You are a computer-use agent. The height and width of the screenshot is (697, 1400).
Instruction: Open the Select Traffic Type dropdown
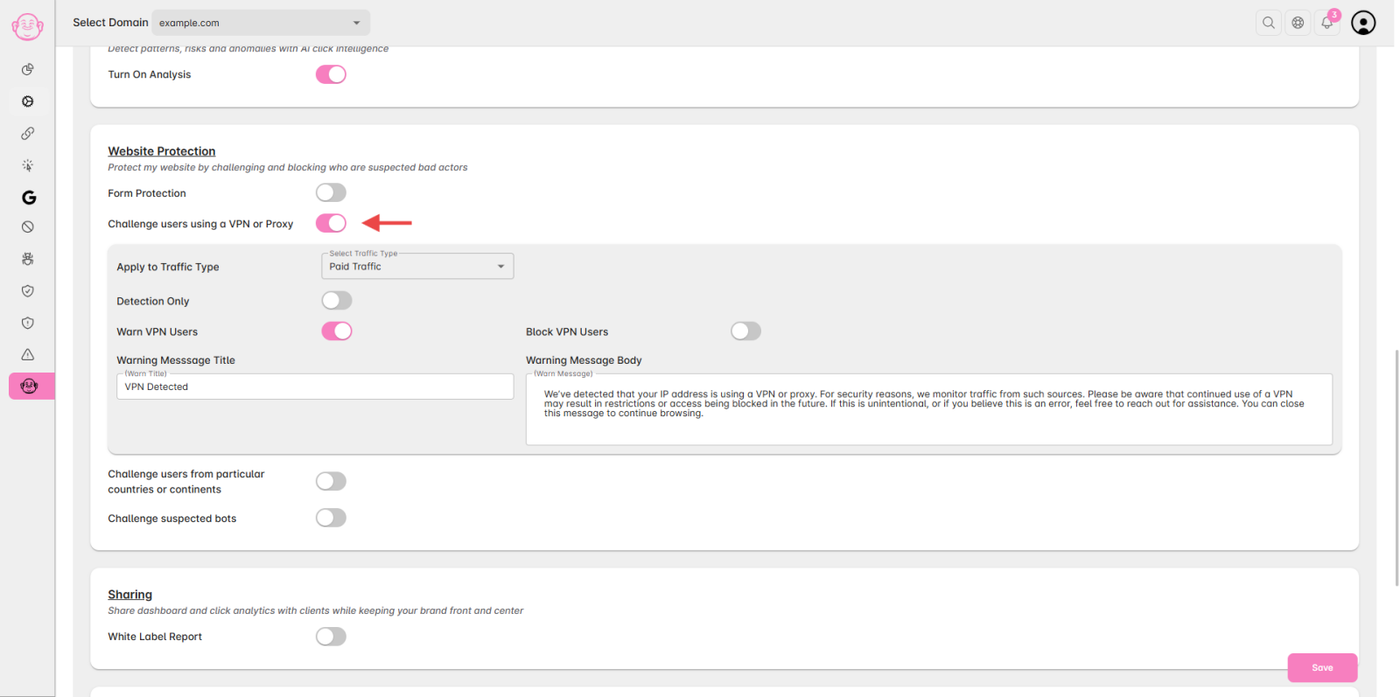(417, 266)
